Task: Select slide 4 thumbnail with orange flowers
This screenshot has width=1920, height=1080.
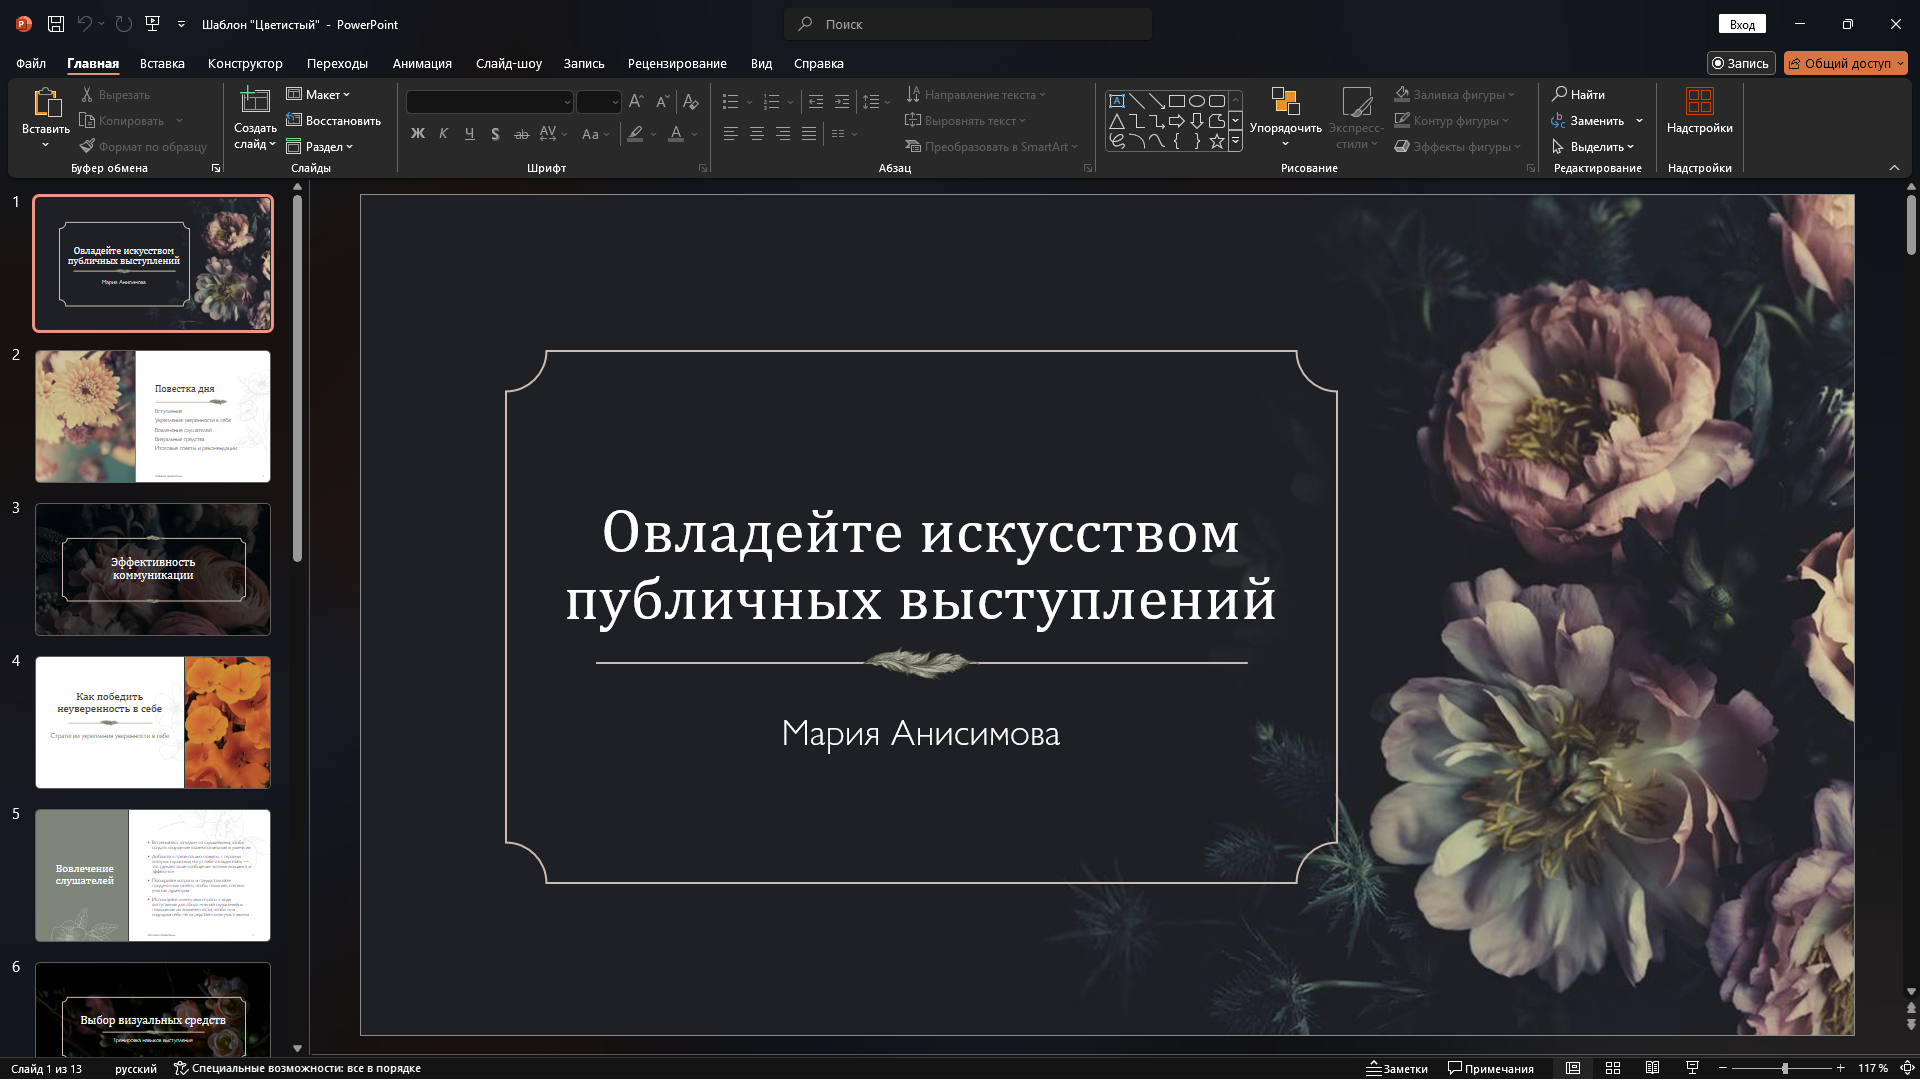Action: pyautogui.click(x=153, y=722)
